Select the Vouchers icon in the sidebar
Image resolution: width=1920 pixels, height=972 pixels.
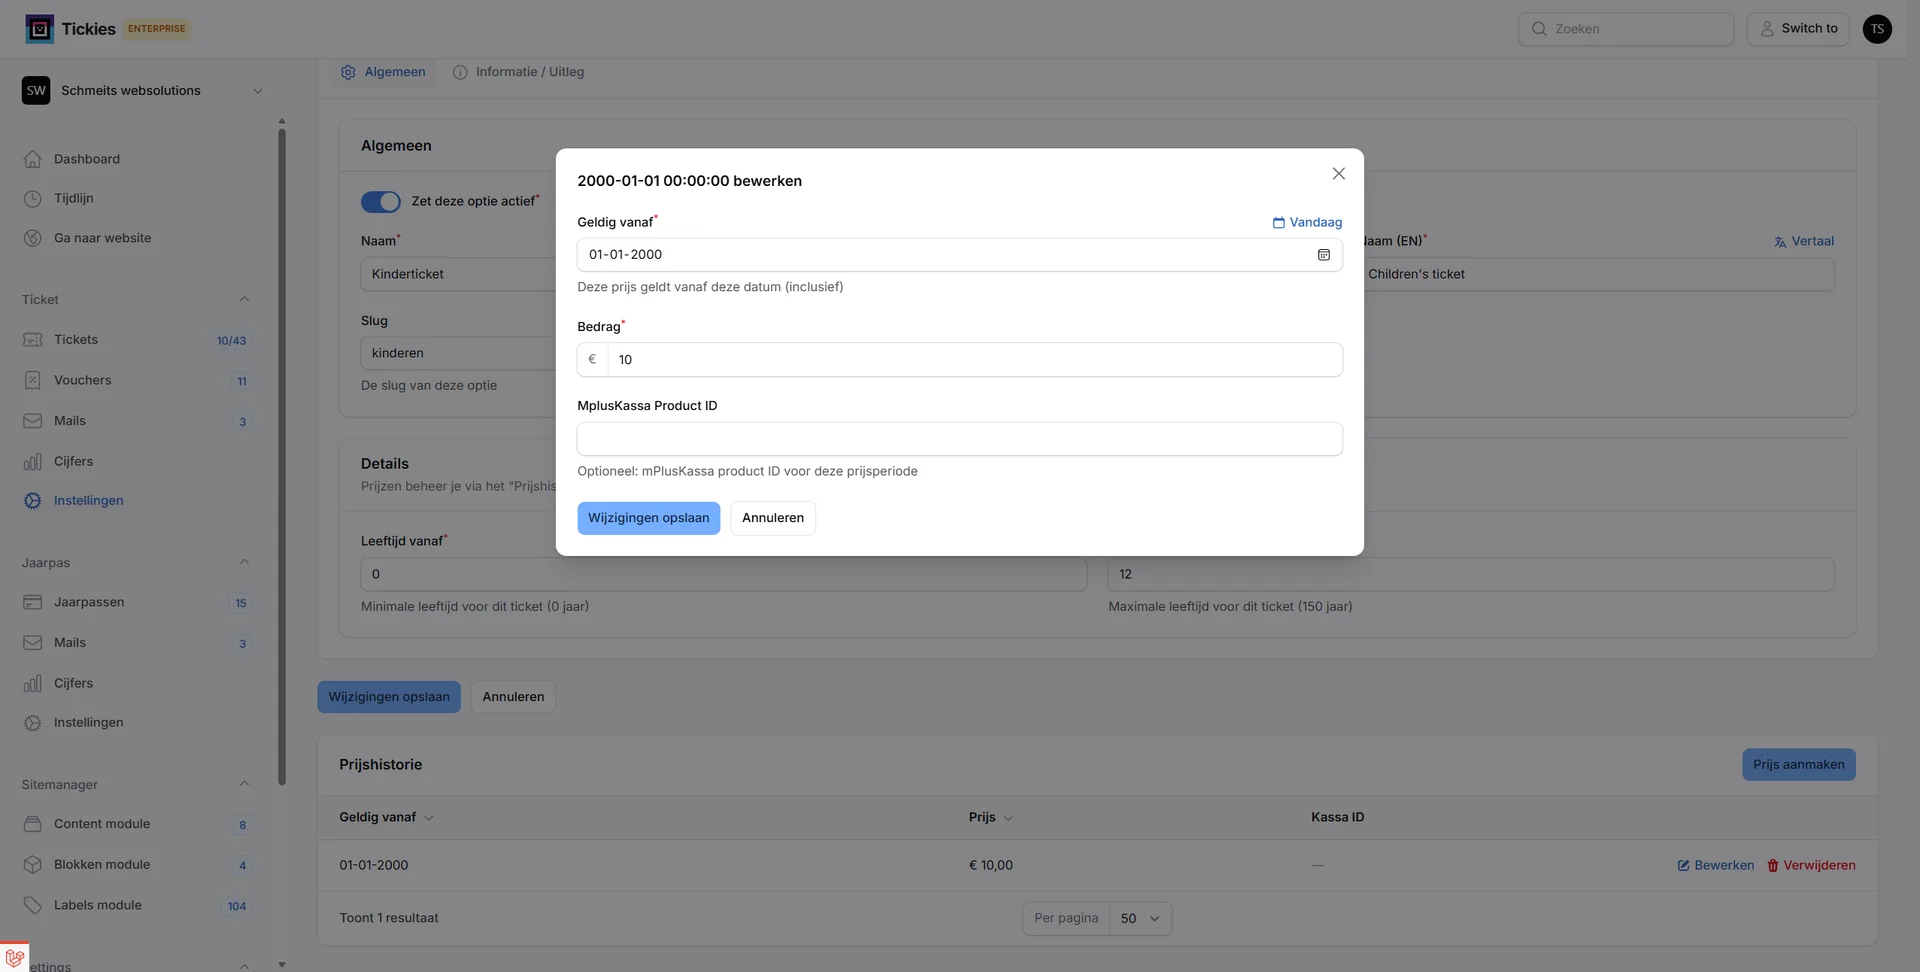(x=33, y=380)
